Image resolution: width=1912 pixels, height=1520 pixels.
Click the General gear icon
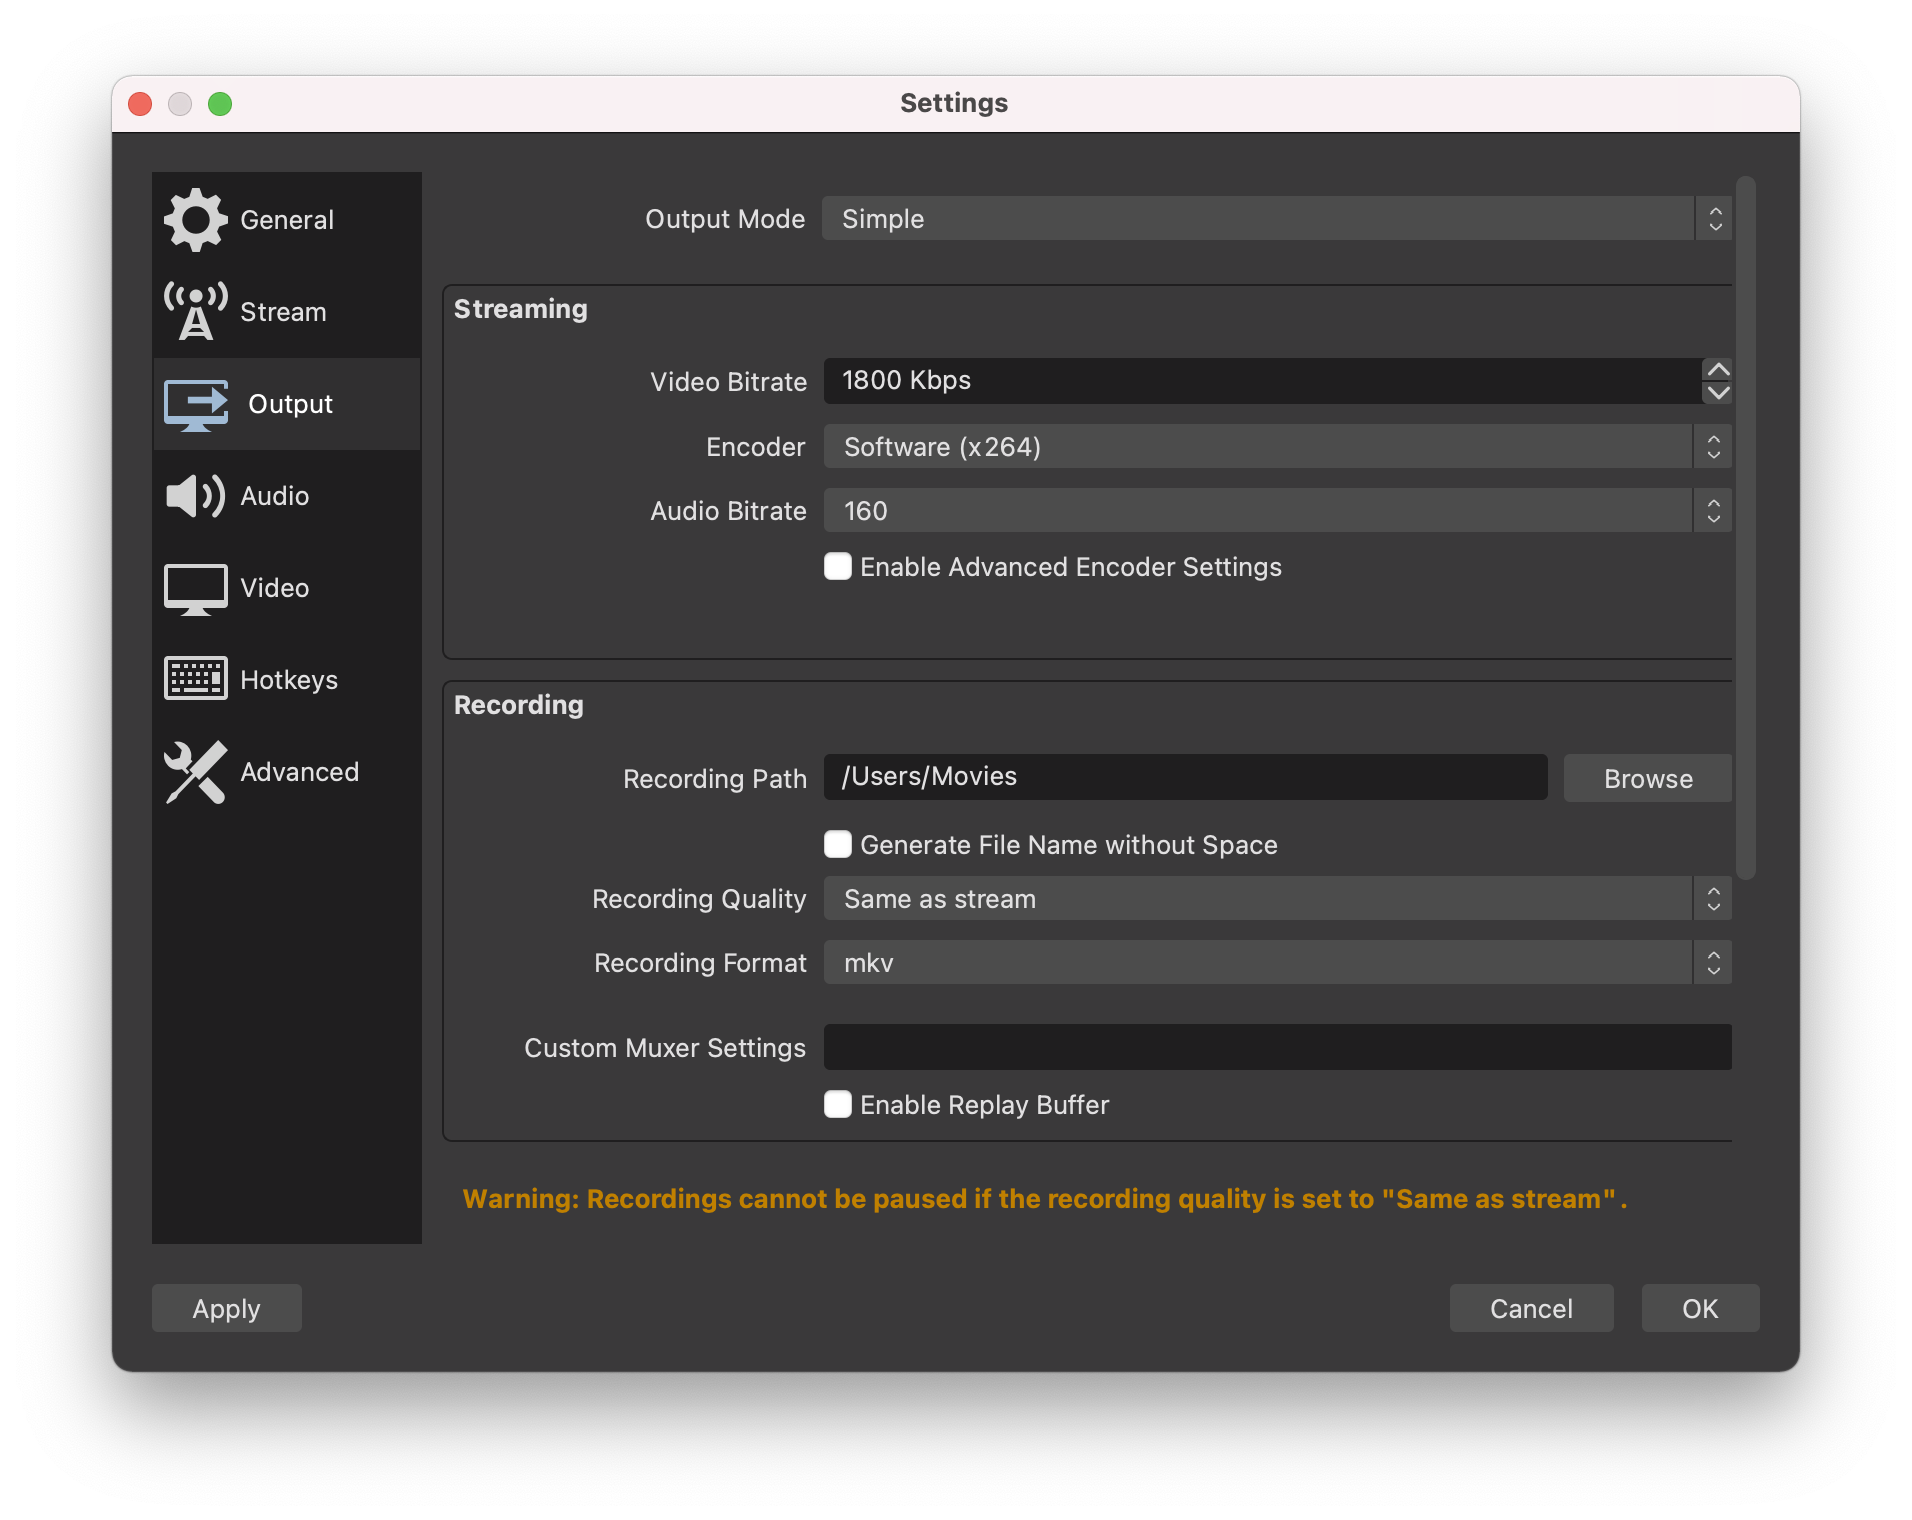(x=195, y=220)
